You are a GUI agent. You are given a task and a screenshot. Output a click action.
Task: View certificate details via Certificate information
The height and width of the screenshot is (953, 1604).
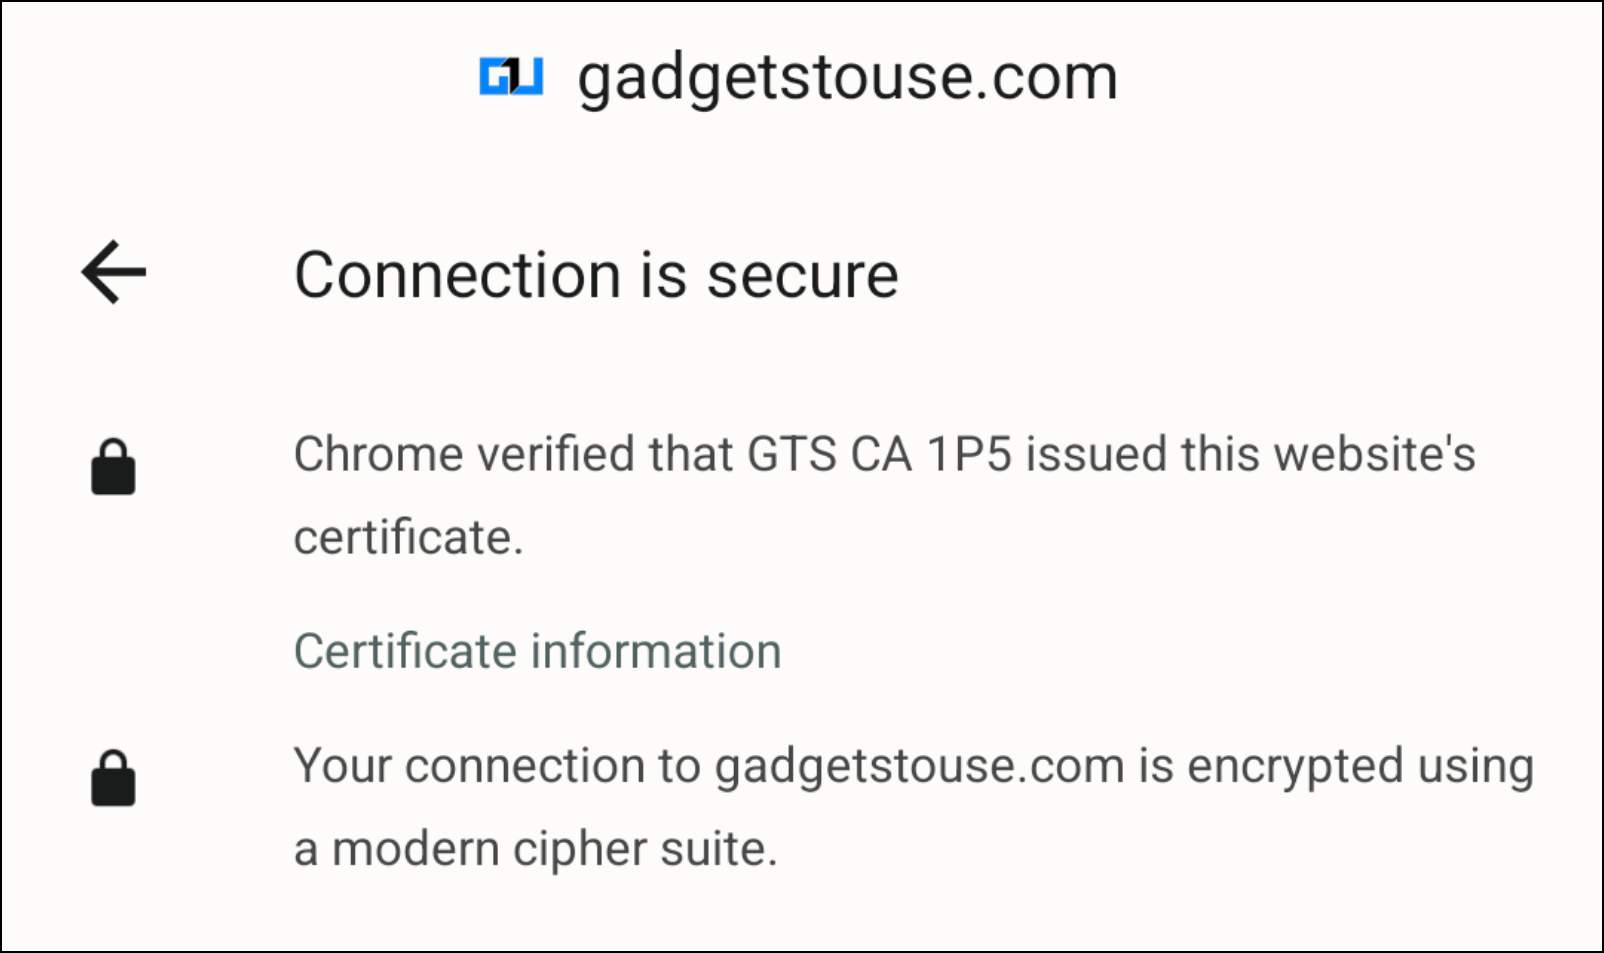[x=537, y=651]
